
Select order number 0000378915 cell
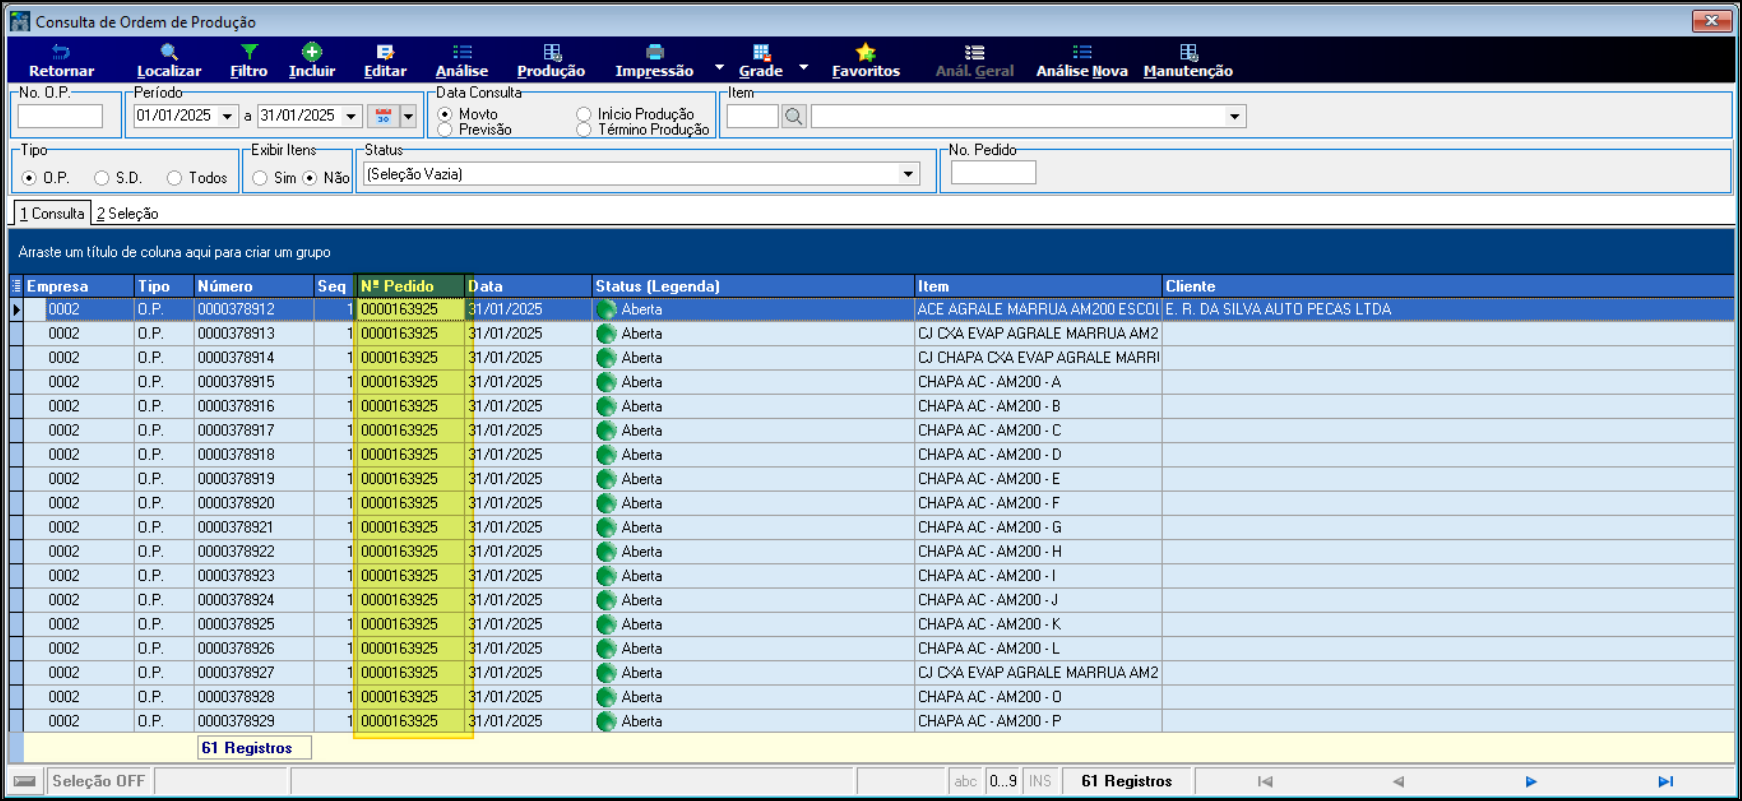[x=254, y=382]
